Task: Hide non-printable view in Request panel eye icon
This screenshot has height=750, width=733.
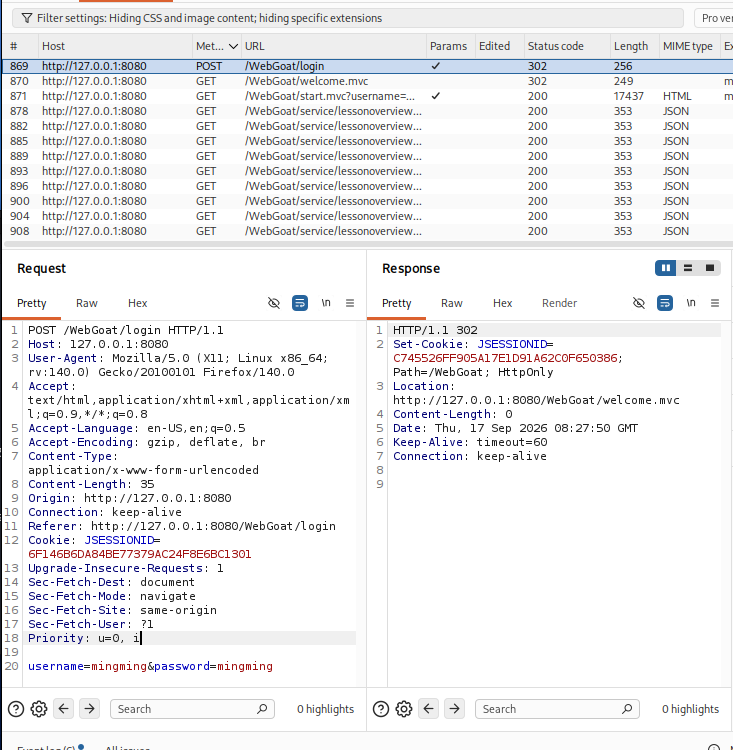Action: coord(274,303)
